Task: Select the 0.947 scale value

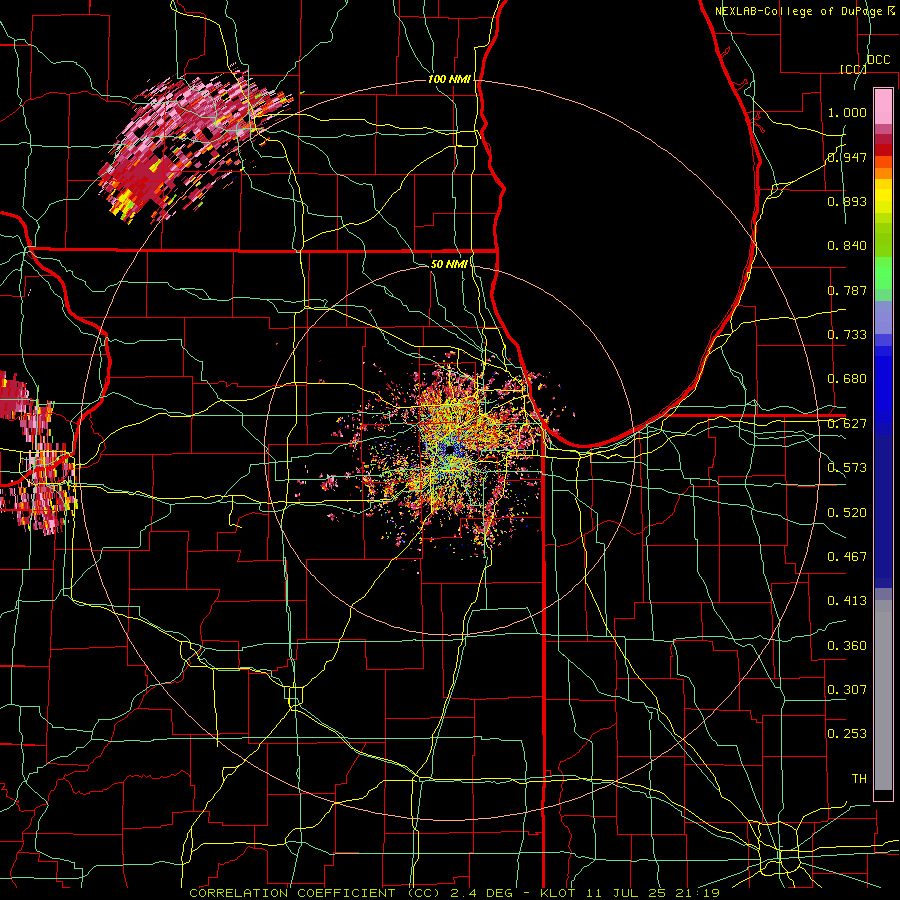Action: (847, 157)
